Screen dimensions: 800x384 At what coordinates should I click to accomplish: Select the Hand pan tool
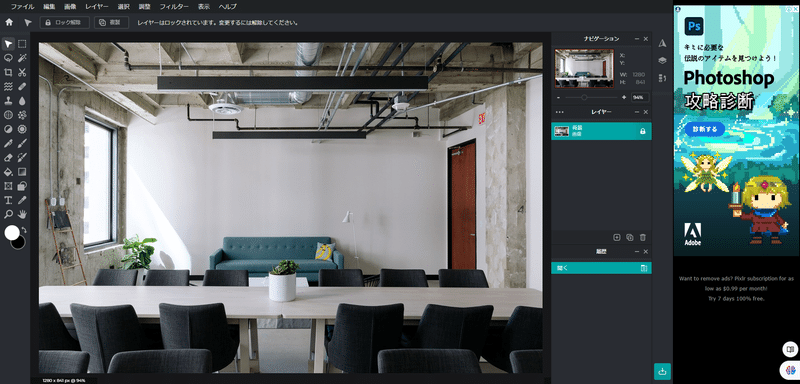(x=22, y=214)
